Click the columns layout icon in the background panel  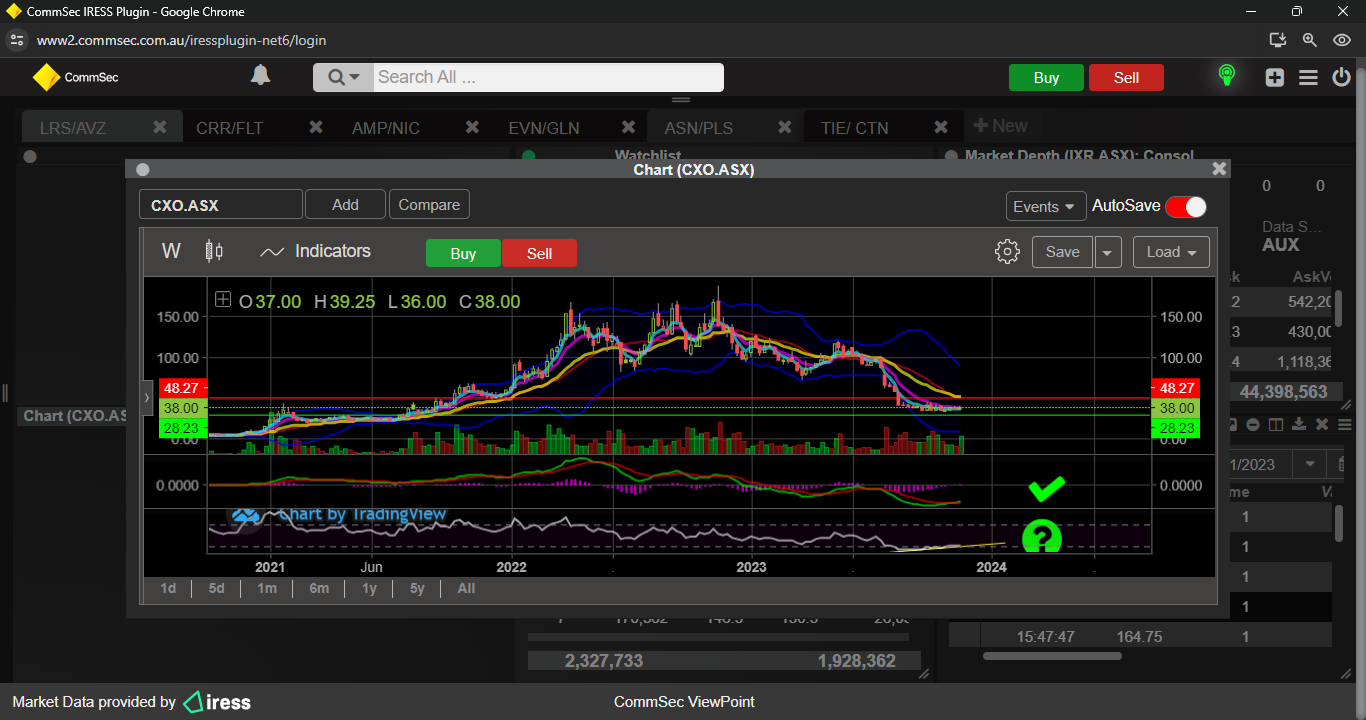tap(1276, 425)
